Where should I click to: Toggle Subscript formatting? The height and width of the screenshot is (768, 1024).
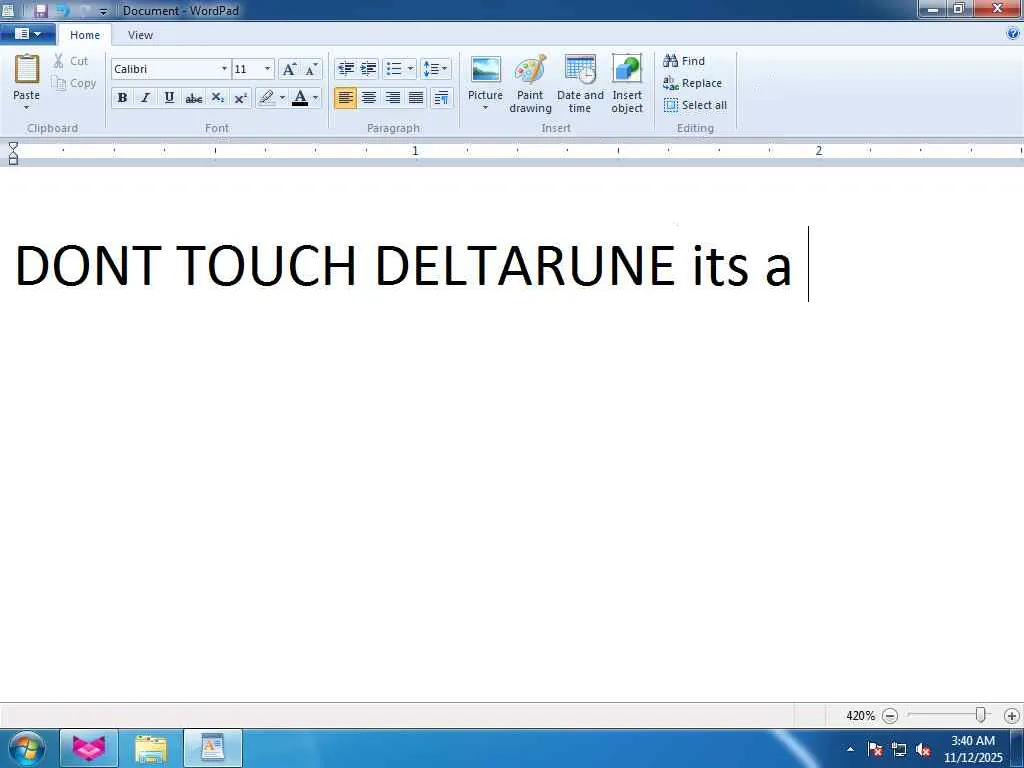tap(217, 98)
